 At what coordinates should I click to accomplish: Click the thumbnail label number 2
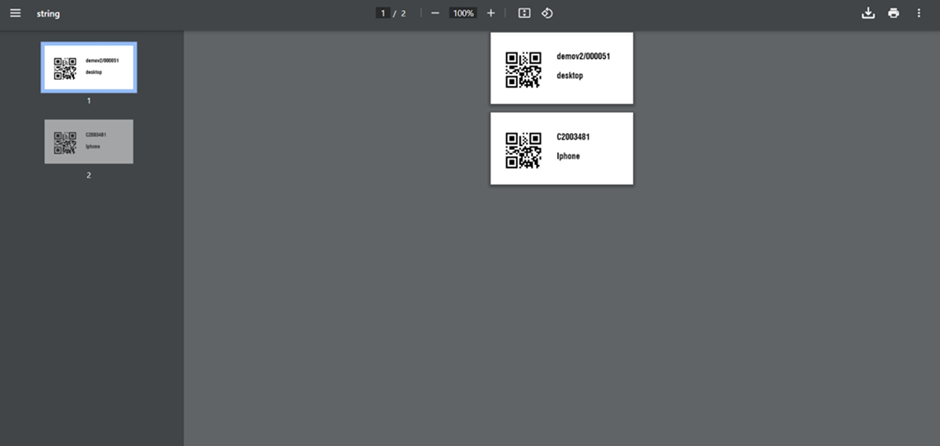click(89, 175)
